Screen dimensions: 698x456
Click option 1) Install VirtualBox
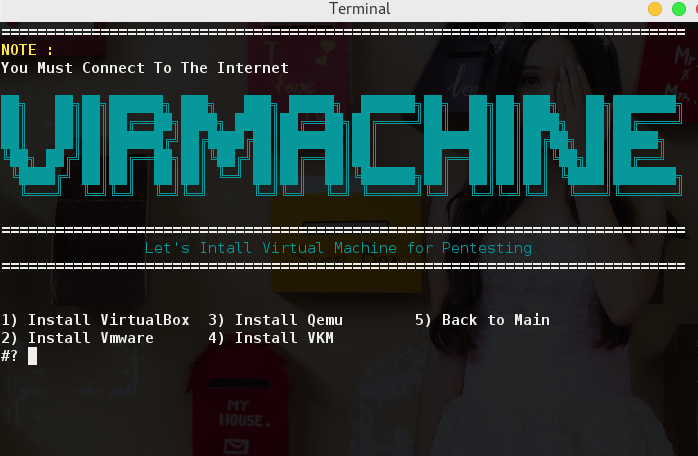click(95, 320)
